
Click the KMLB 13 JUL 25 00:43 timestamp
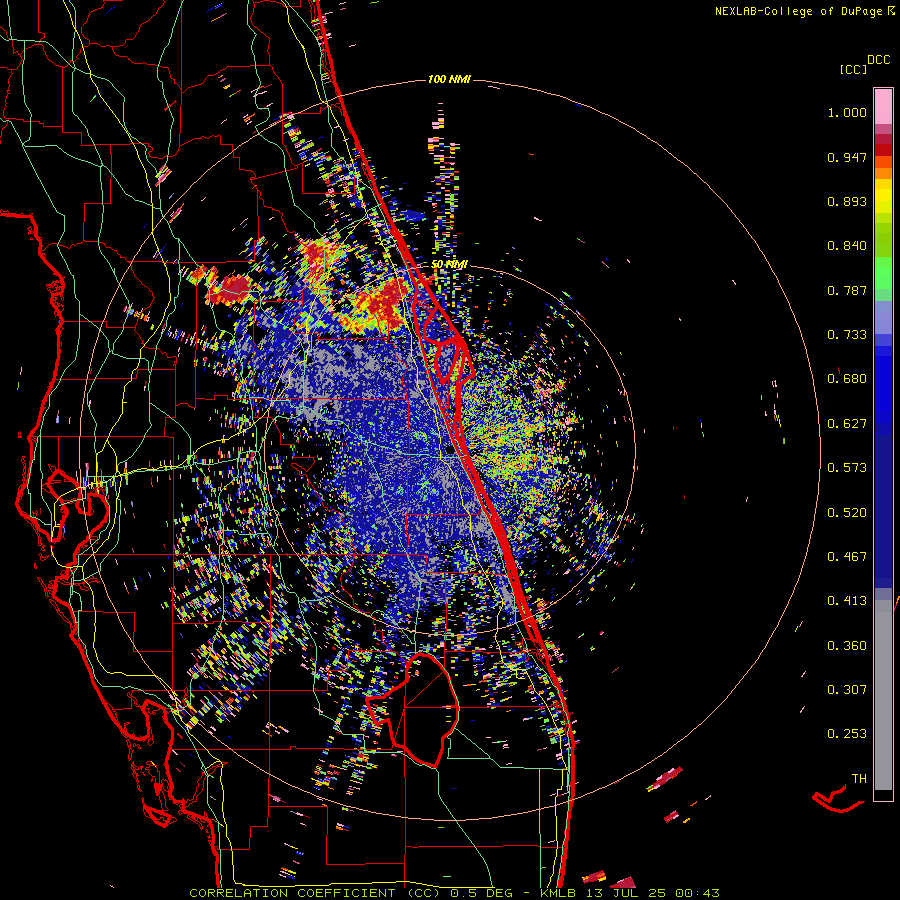click(630, 893)
